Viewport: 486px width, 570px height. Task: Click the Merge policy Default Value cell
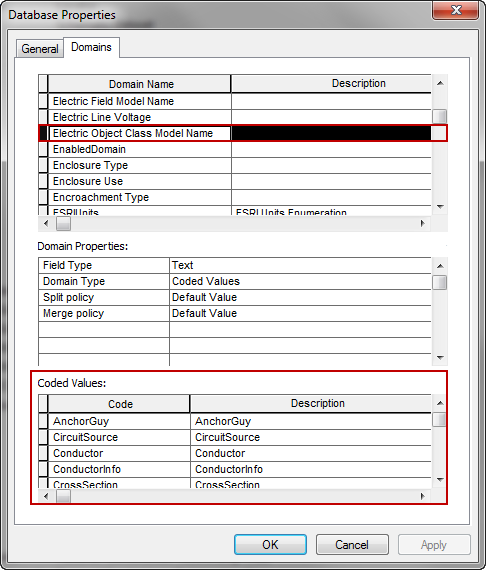(300, 313)
